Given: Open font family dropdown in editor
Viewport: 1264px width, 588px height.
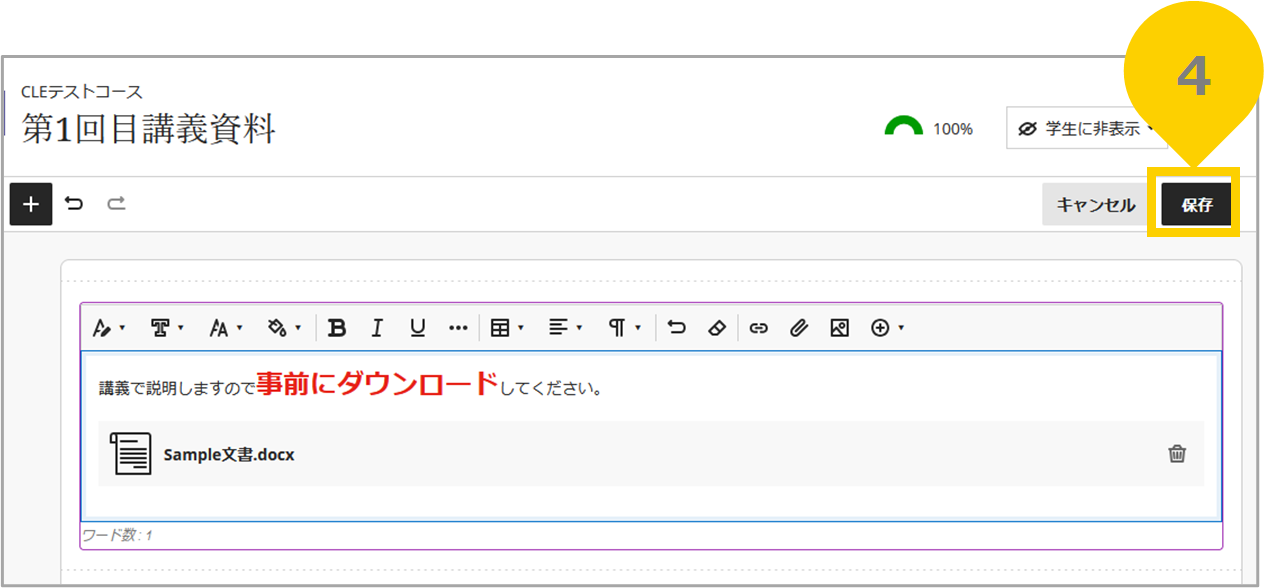Looking at the screenshot, I should [167, 328].
